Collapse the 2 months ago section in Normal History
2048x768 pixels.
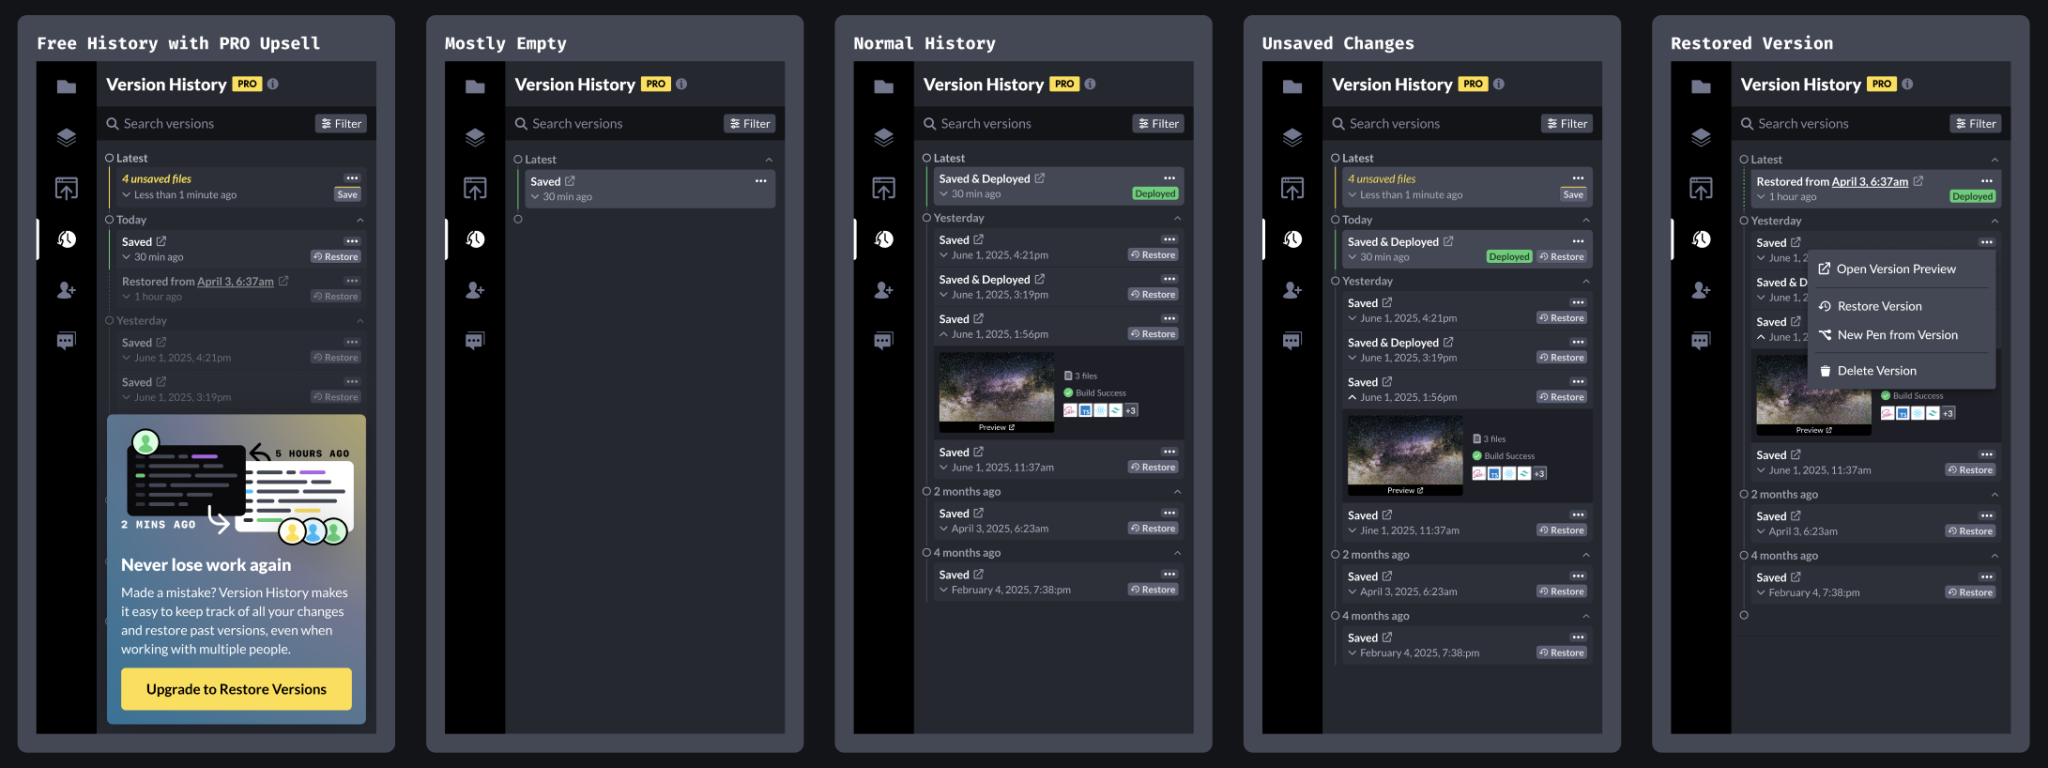(x=1177, y=492)
